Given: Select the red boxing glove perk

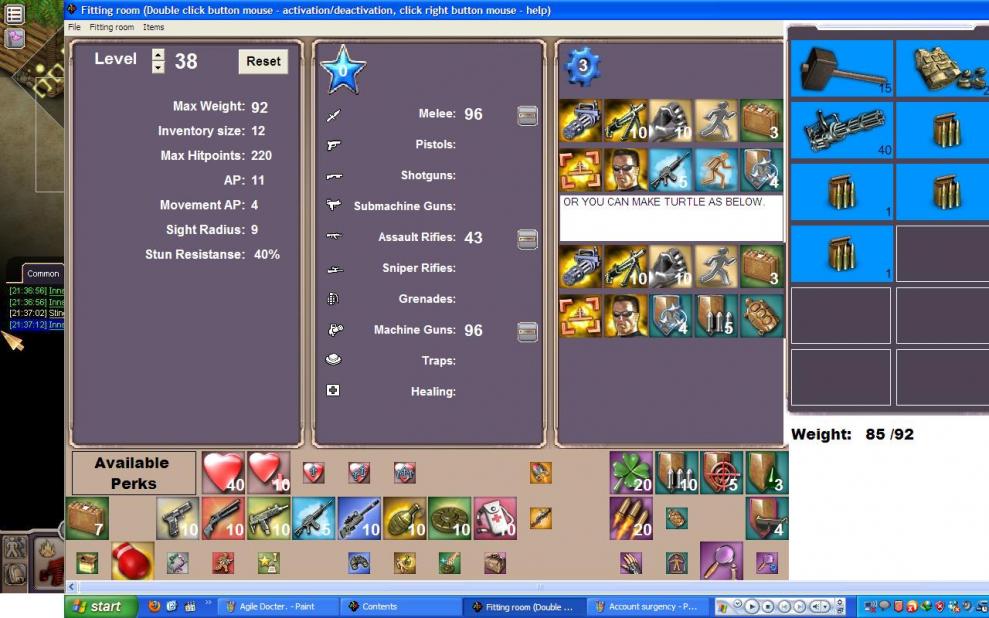Looking at the screenshot, I should [132, 562].
